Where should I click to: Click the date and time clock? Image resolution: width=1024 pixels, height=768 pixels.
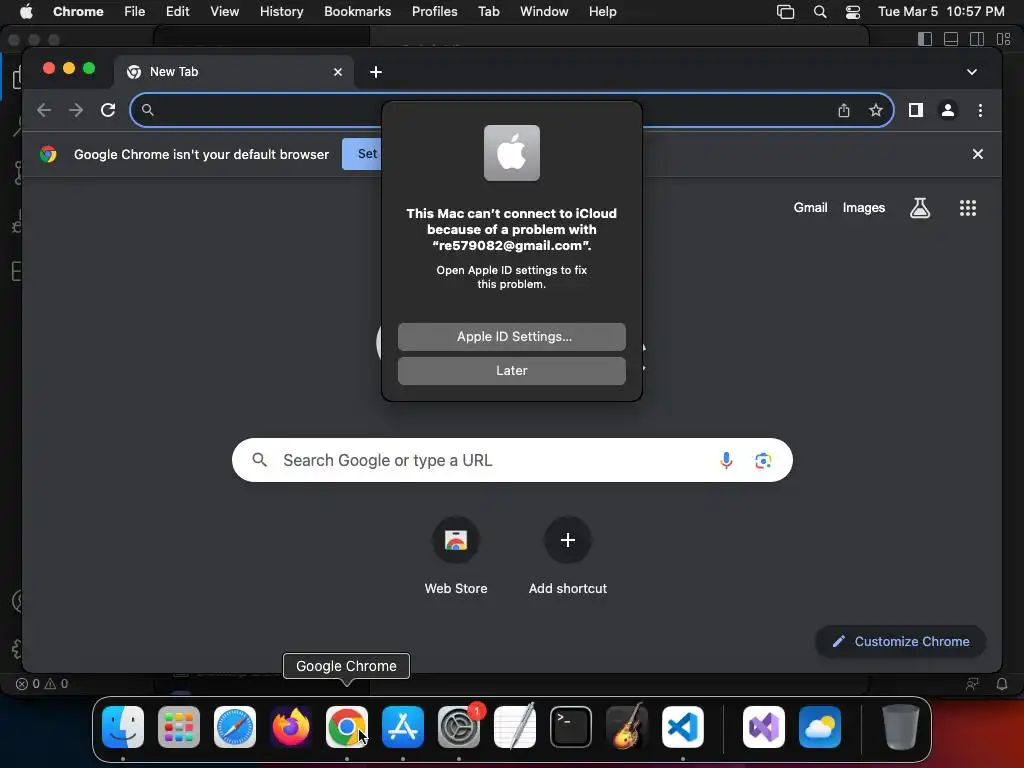(941, 12)
